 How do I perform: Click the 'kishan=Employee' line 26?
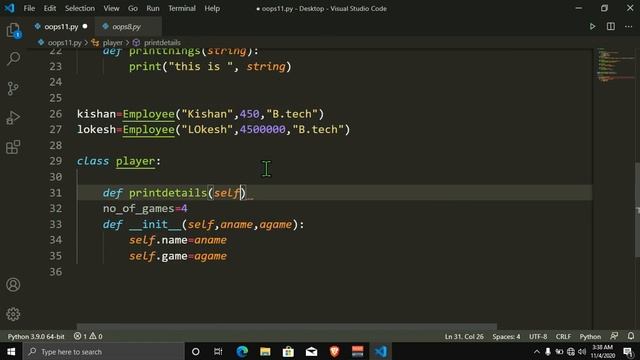click(200, 113)
